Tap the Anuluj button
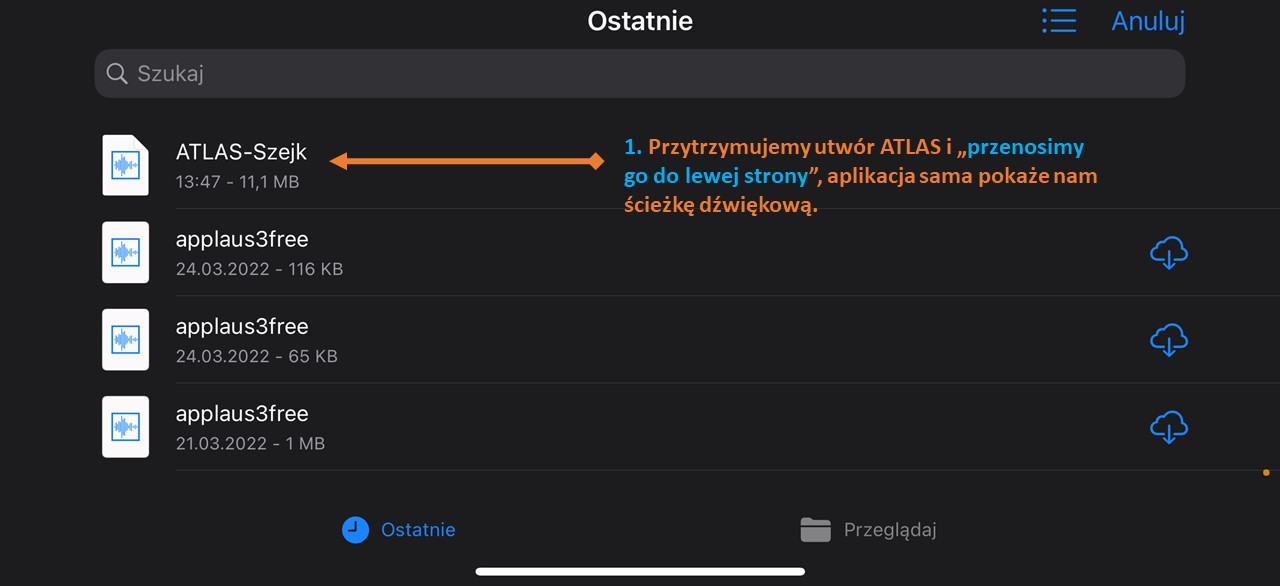Screen dimensions: 1280x586 (1148, 21)
